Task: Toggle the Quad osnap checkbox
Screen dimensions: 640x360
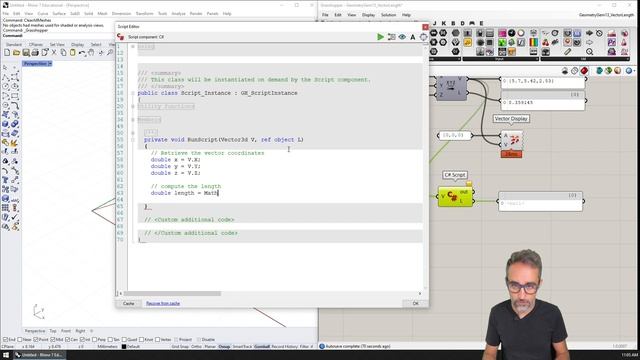Action: (x=124, y=340)
